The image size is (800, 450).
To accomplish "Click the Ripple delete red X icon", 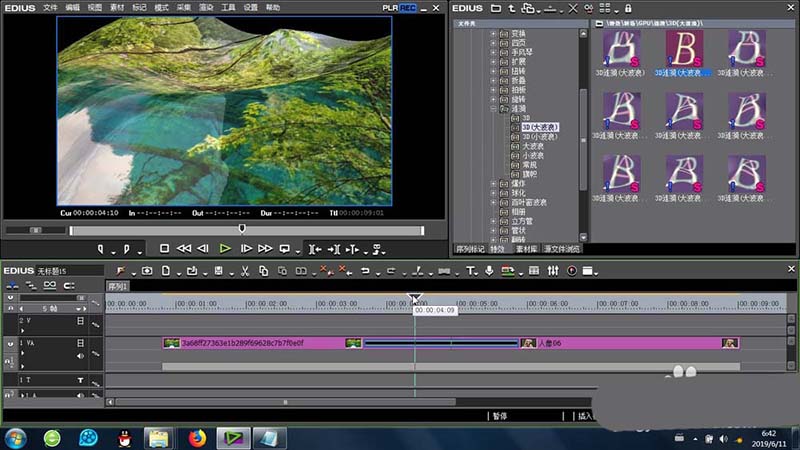I will tap(345, 271).
